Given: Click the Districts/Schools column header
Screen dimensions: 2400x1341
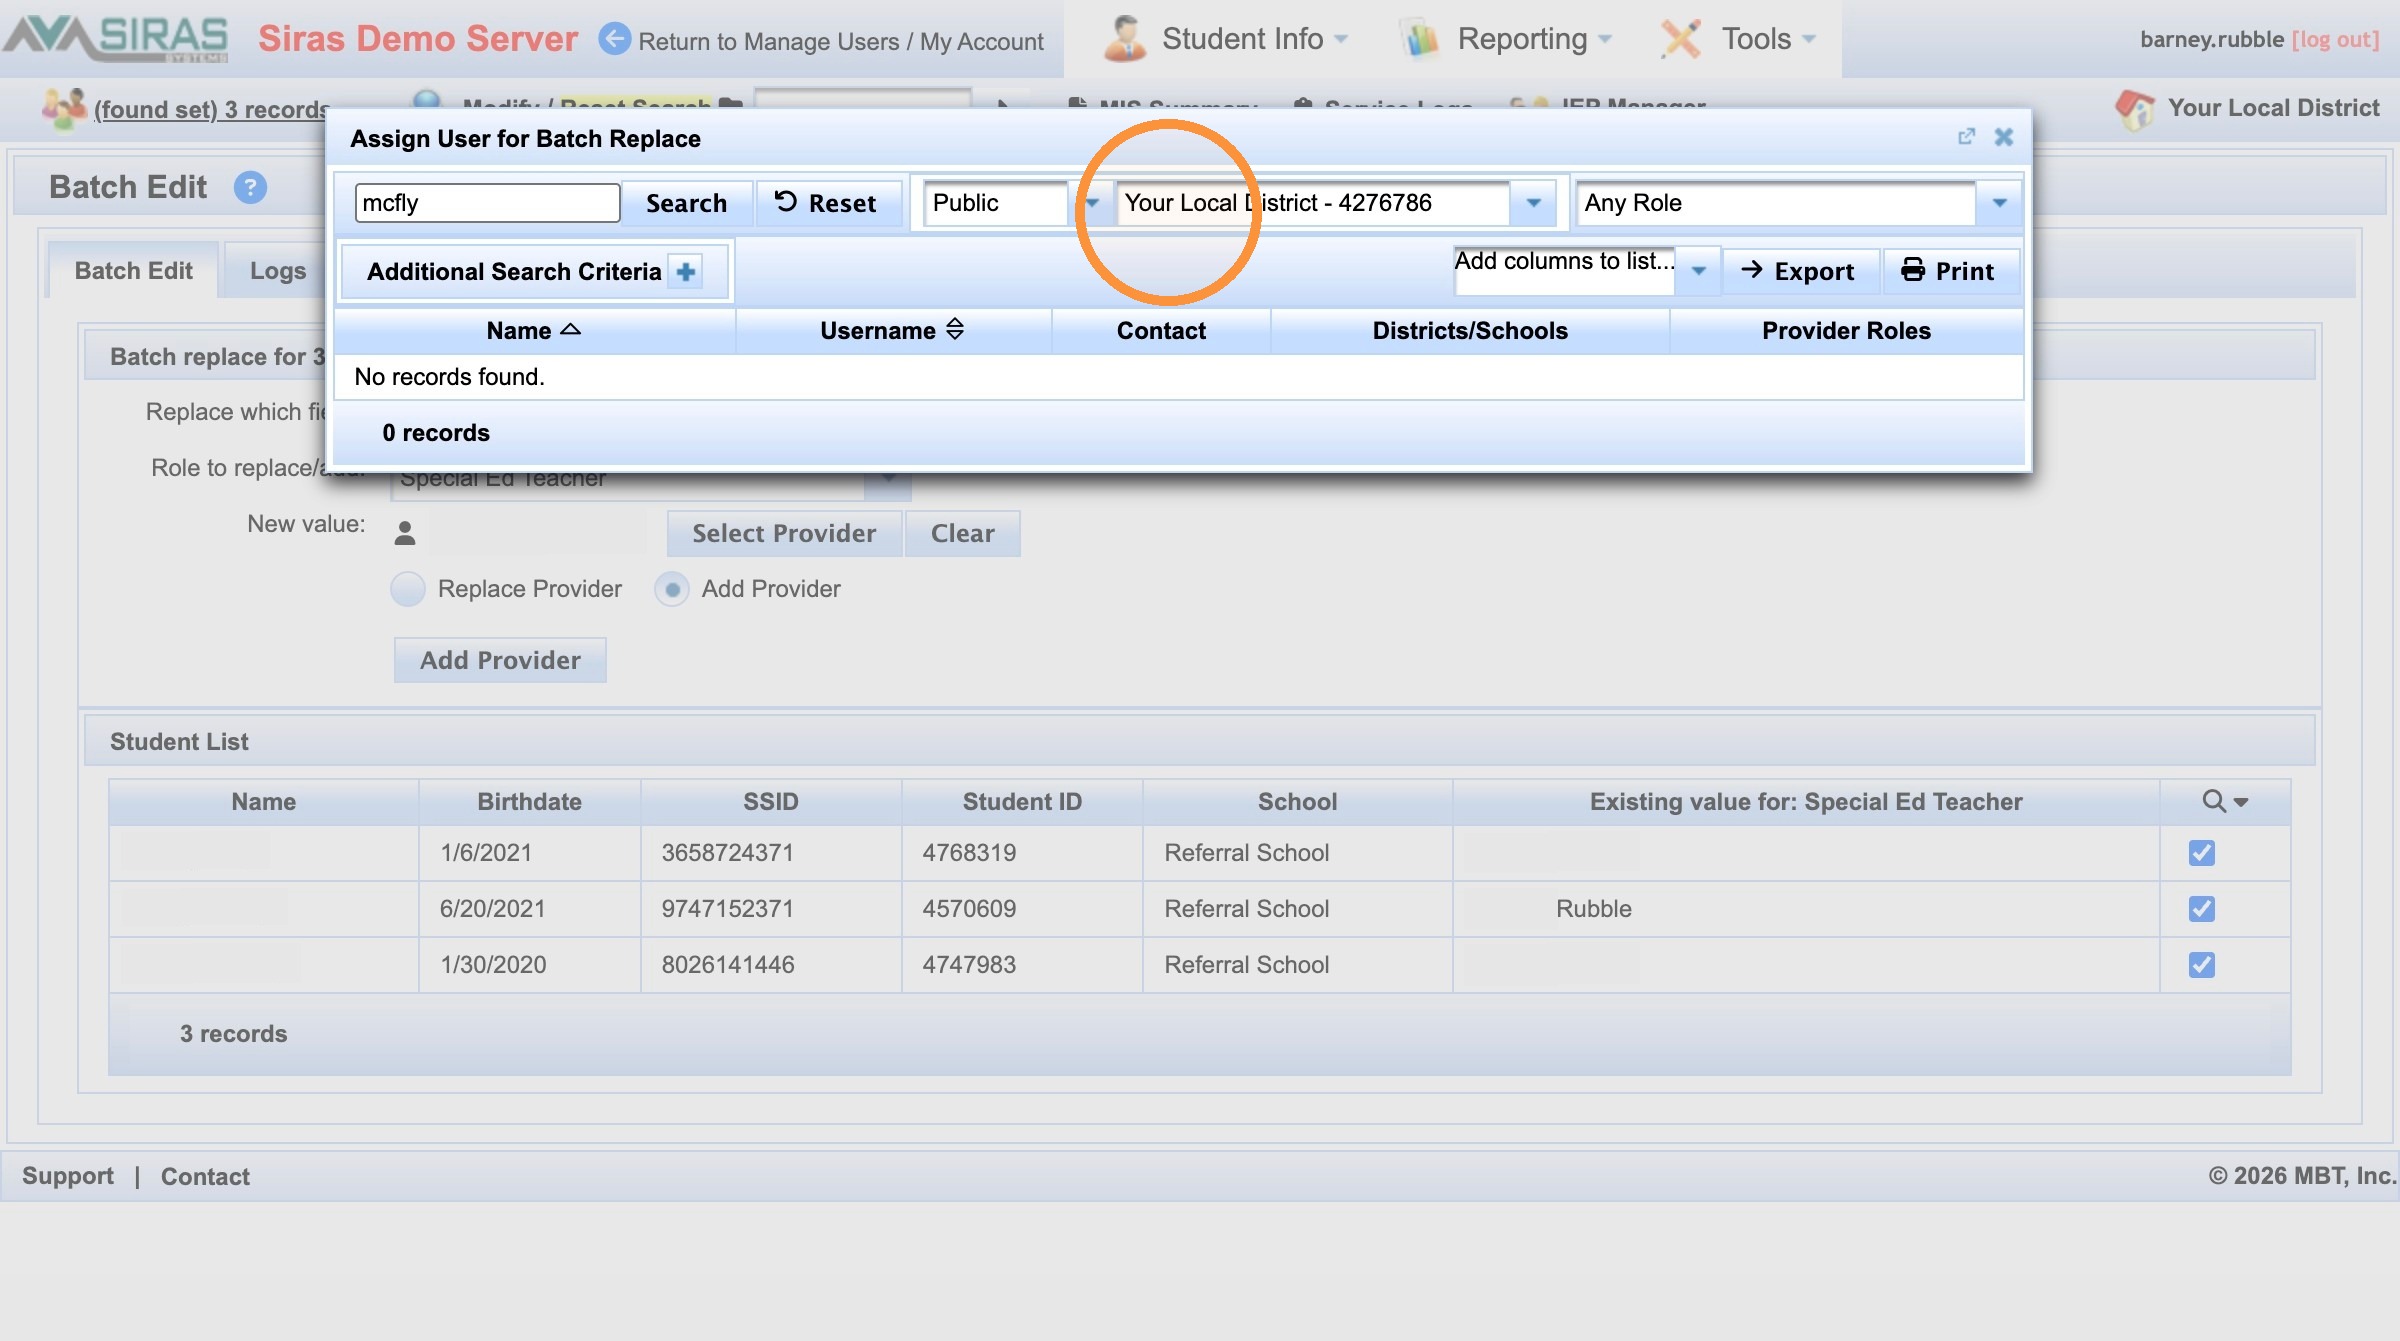Looking at the screenshot, I should 1470,330.
